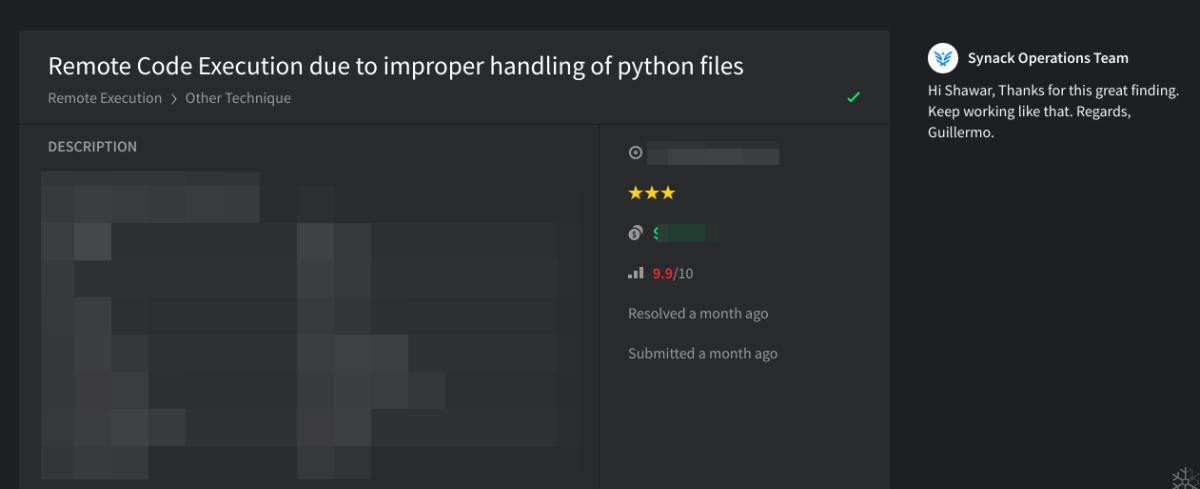Select the DESCRIPTION section heading
Screen dimensions: 1200x489
92,147
